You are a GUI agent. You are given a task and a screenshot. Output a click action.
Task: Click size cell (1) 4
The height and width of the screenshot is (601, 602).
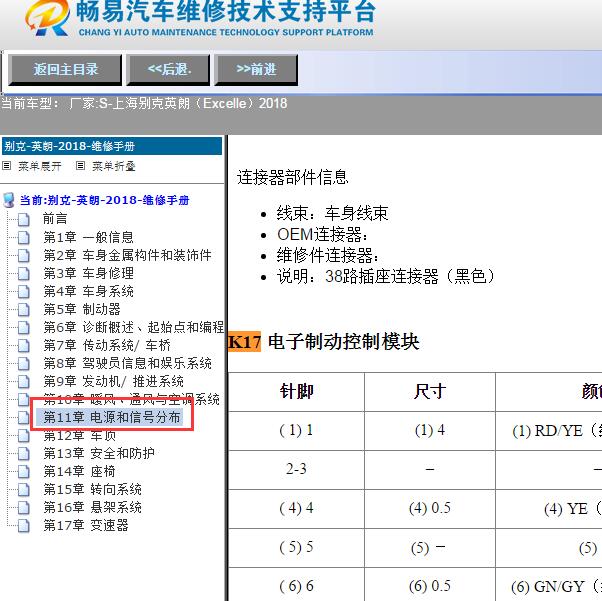click(430, 430)
